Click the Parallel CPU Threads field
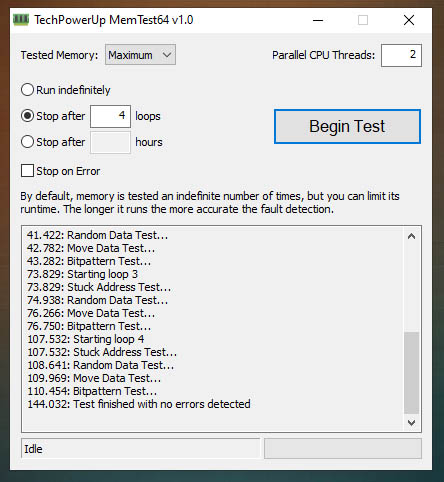This screenshot has height=482, width=444. (401, 55)
